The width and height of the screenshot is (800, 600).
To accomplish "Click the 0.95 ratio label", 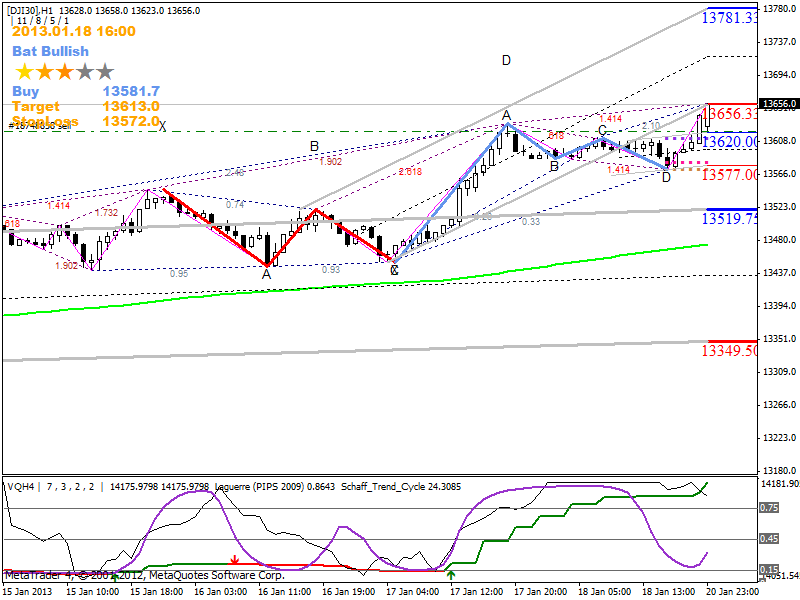I will pos(179,274).
